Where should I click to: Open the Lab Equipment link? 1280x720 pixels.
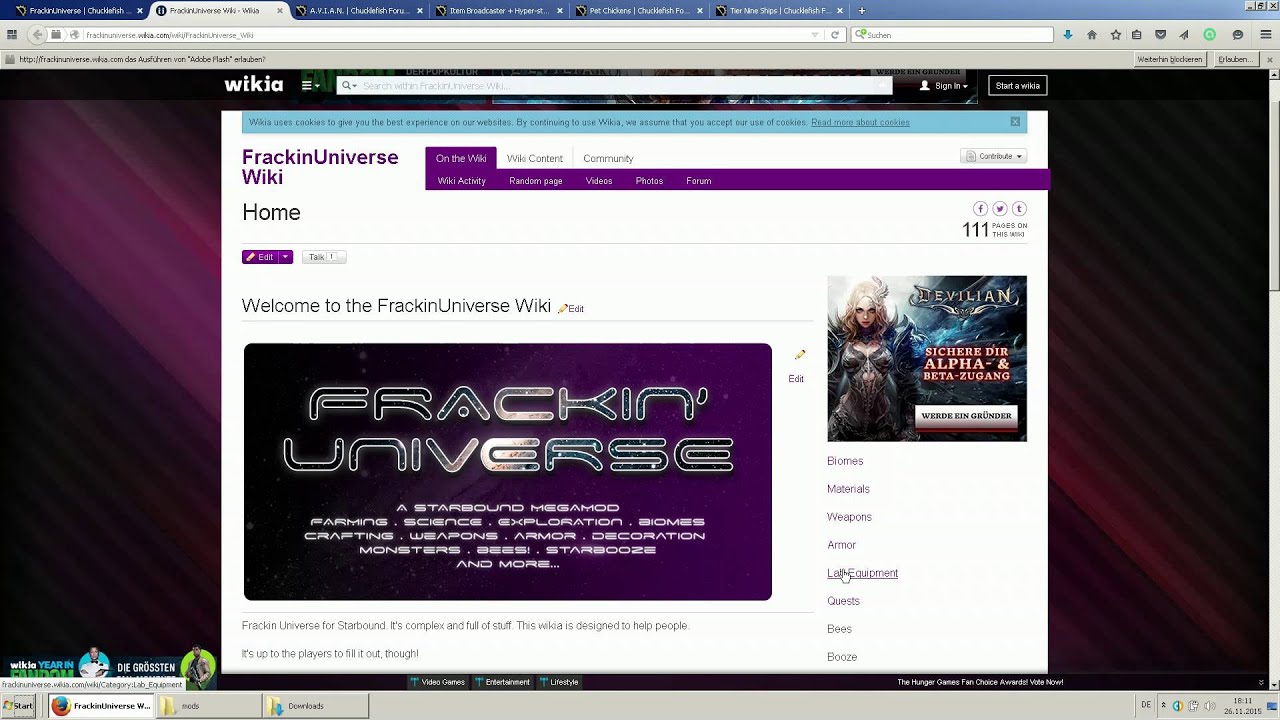coord(862,573)
